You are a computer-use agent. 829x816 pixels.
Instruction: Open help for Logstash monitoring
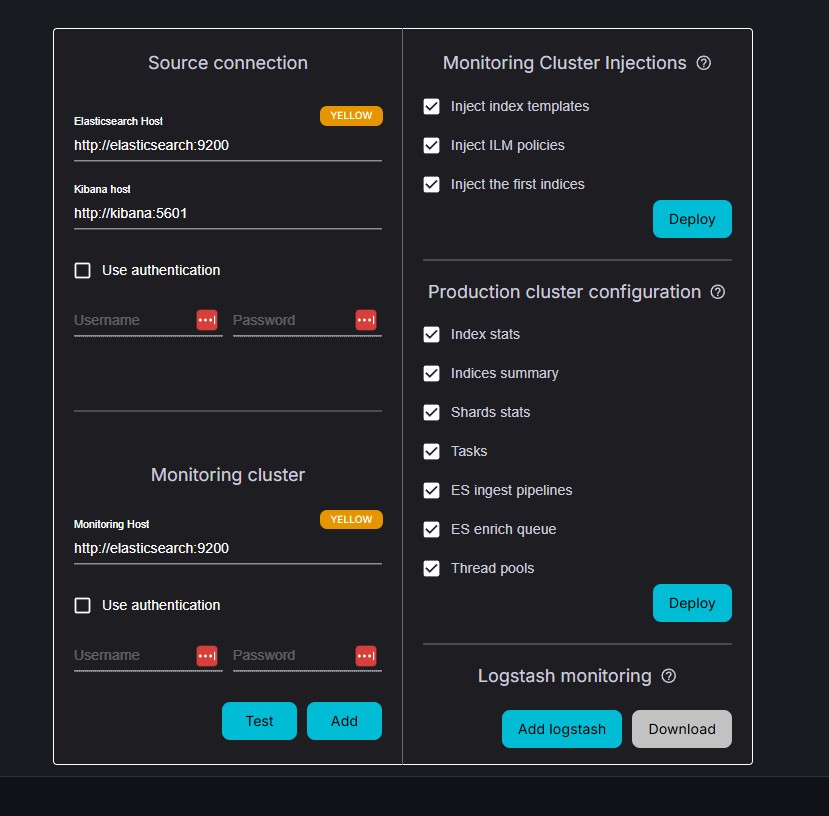tap(668, 676)
